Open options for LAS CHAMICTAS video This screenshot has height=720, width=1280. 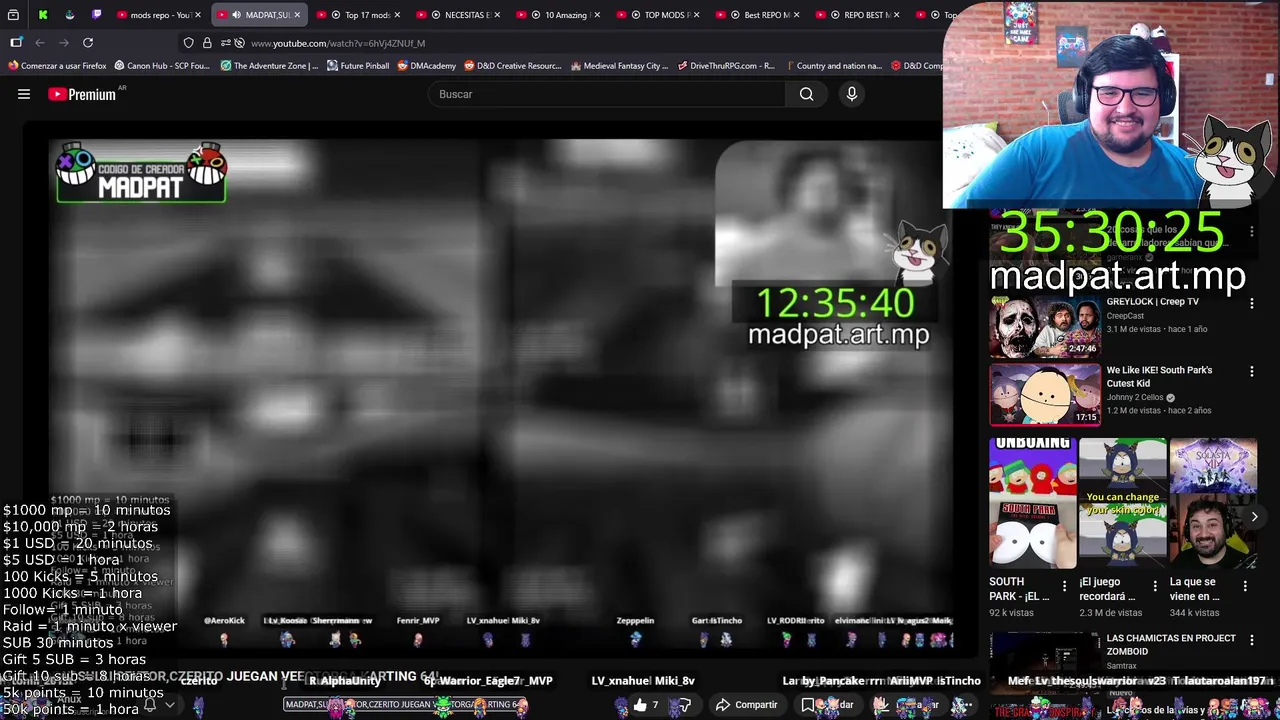[1251, 639]
